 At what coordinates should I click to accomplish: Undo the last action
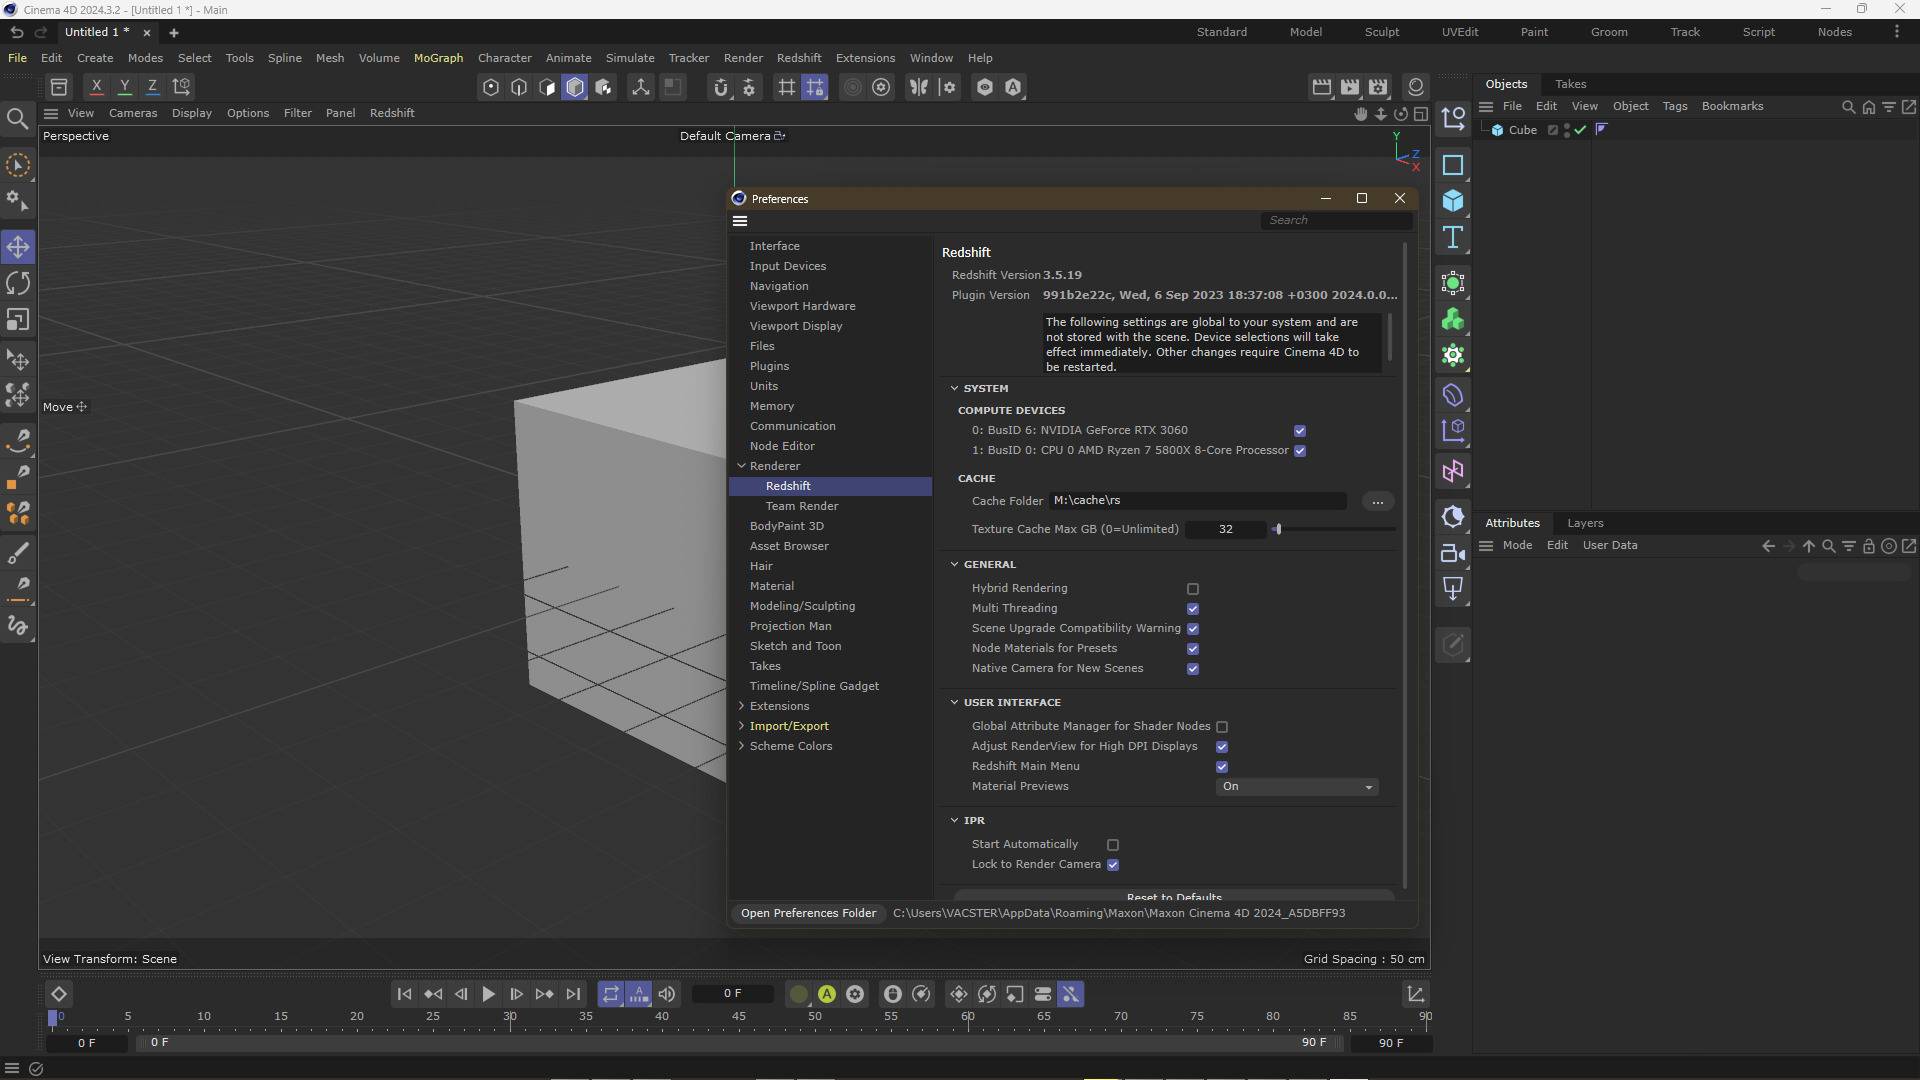click(16, 32)
